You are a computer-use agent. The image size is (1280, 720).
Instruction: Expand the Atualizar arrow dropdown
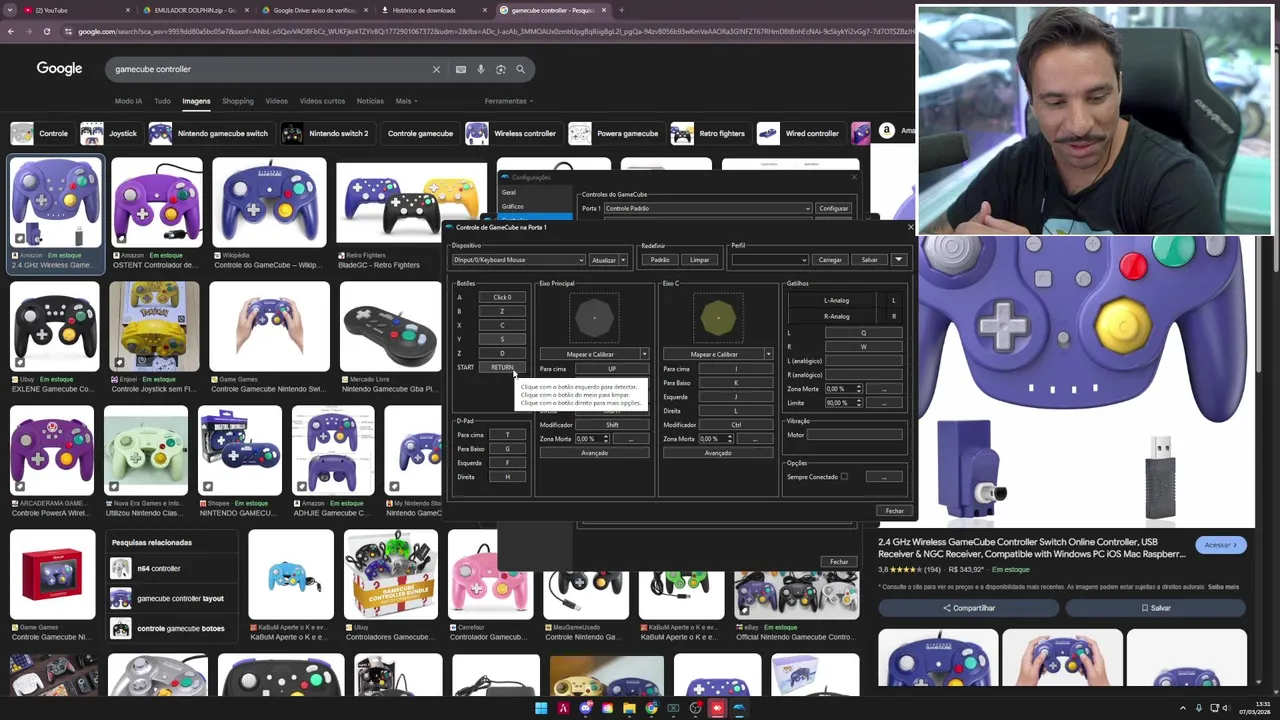coord(623,260)
